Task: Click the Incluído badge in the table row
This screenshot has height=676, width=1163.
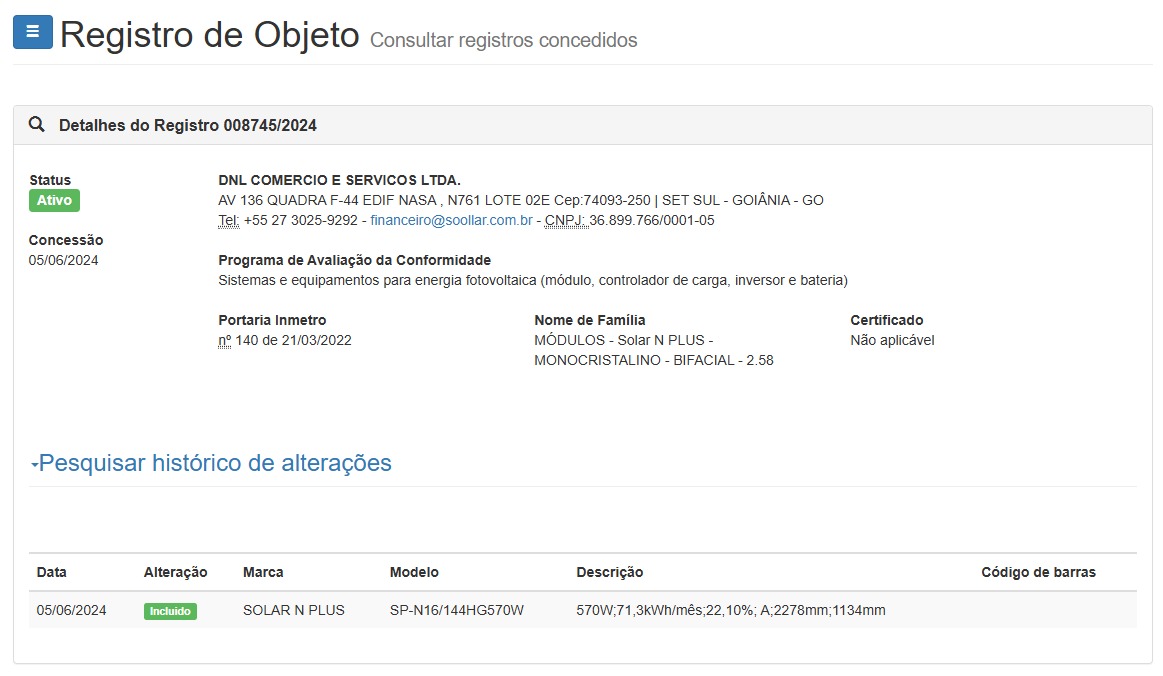Action: pyautogui.click(x=170, y=611)
